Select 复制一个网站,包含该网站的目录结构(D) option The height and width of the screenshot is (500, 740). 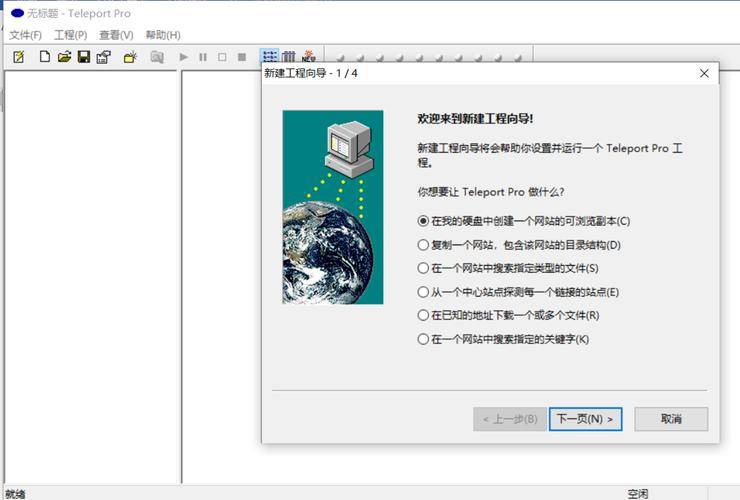pyautogui.click(x=519, y=245)
